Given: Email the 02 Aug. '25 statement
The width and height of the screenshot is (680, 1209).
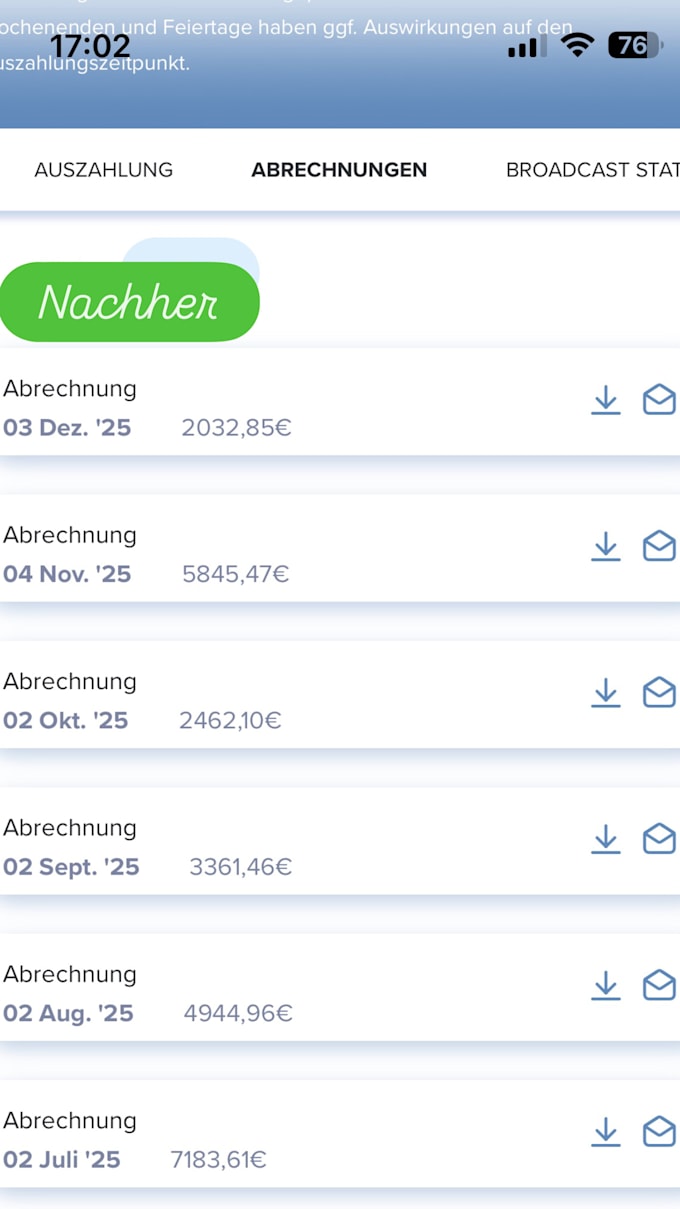Looking at the screenshot, I should click(x=659, y=986).
